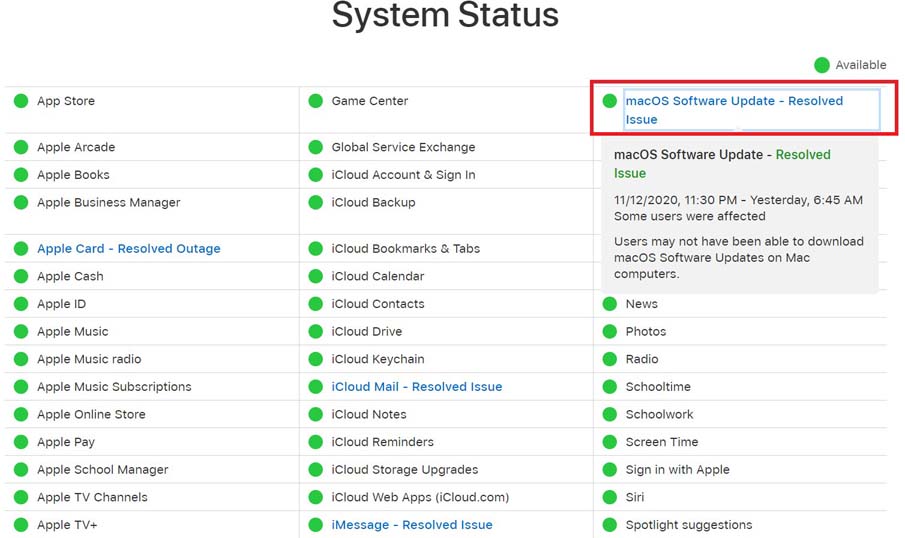Select the Apple Business Manager label
This screenshot has height=538, width=905.
[x=109, y=203]
